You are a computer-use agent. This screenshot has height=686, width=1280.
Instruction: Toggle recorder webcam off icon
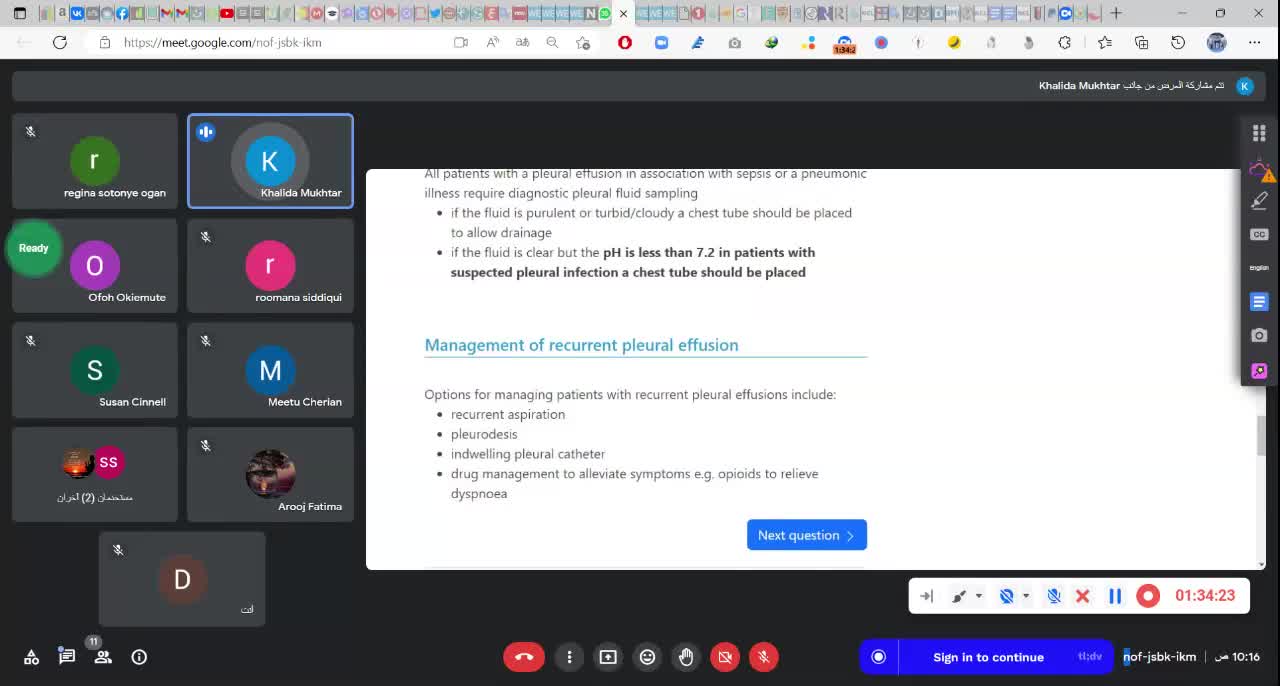[x=1007, y=596]
